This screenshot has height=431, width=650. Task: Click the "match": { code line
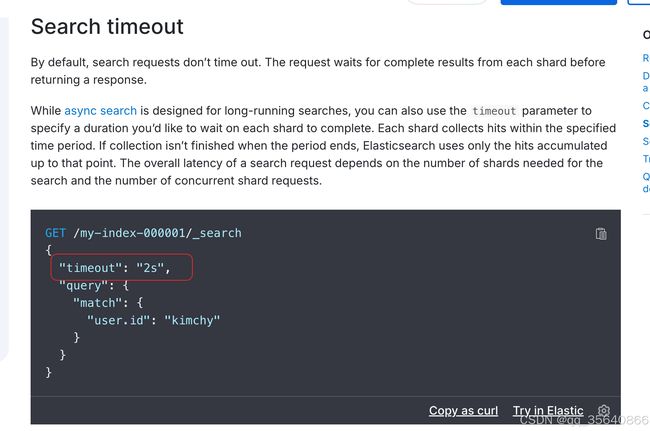pos(108,303)
